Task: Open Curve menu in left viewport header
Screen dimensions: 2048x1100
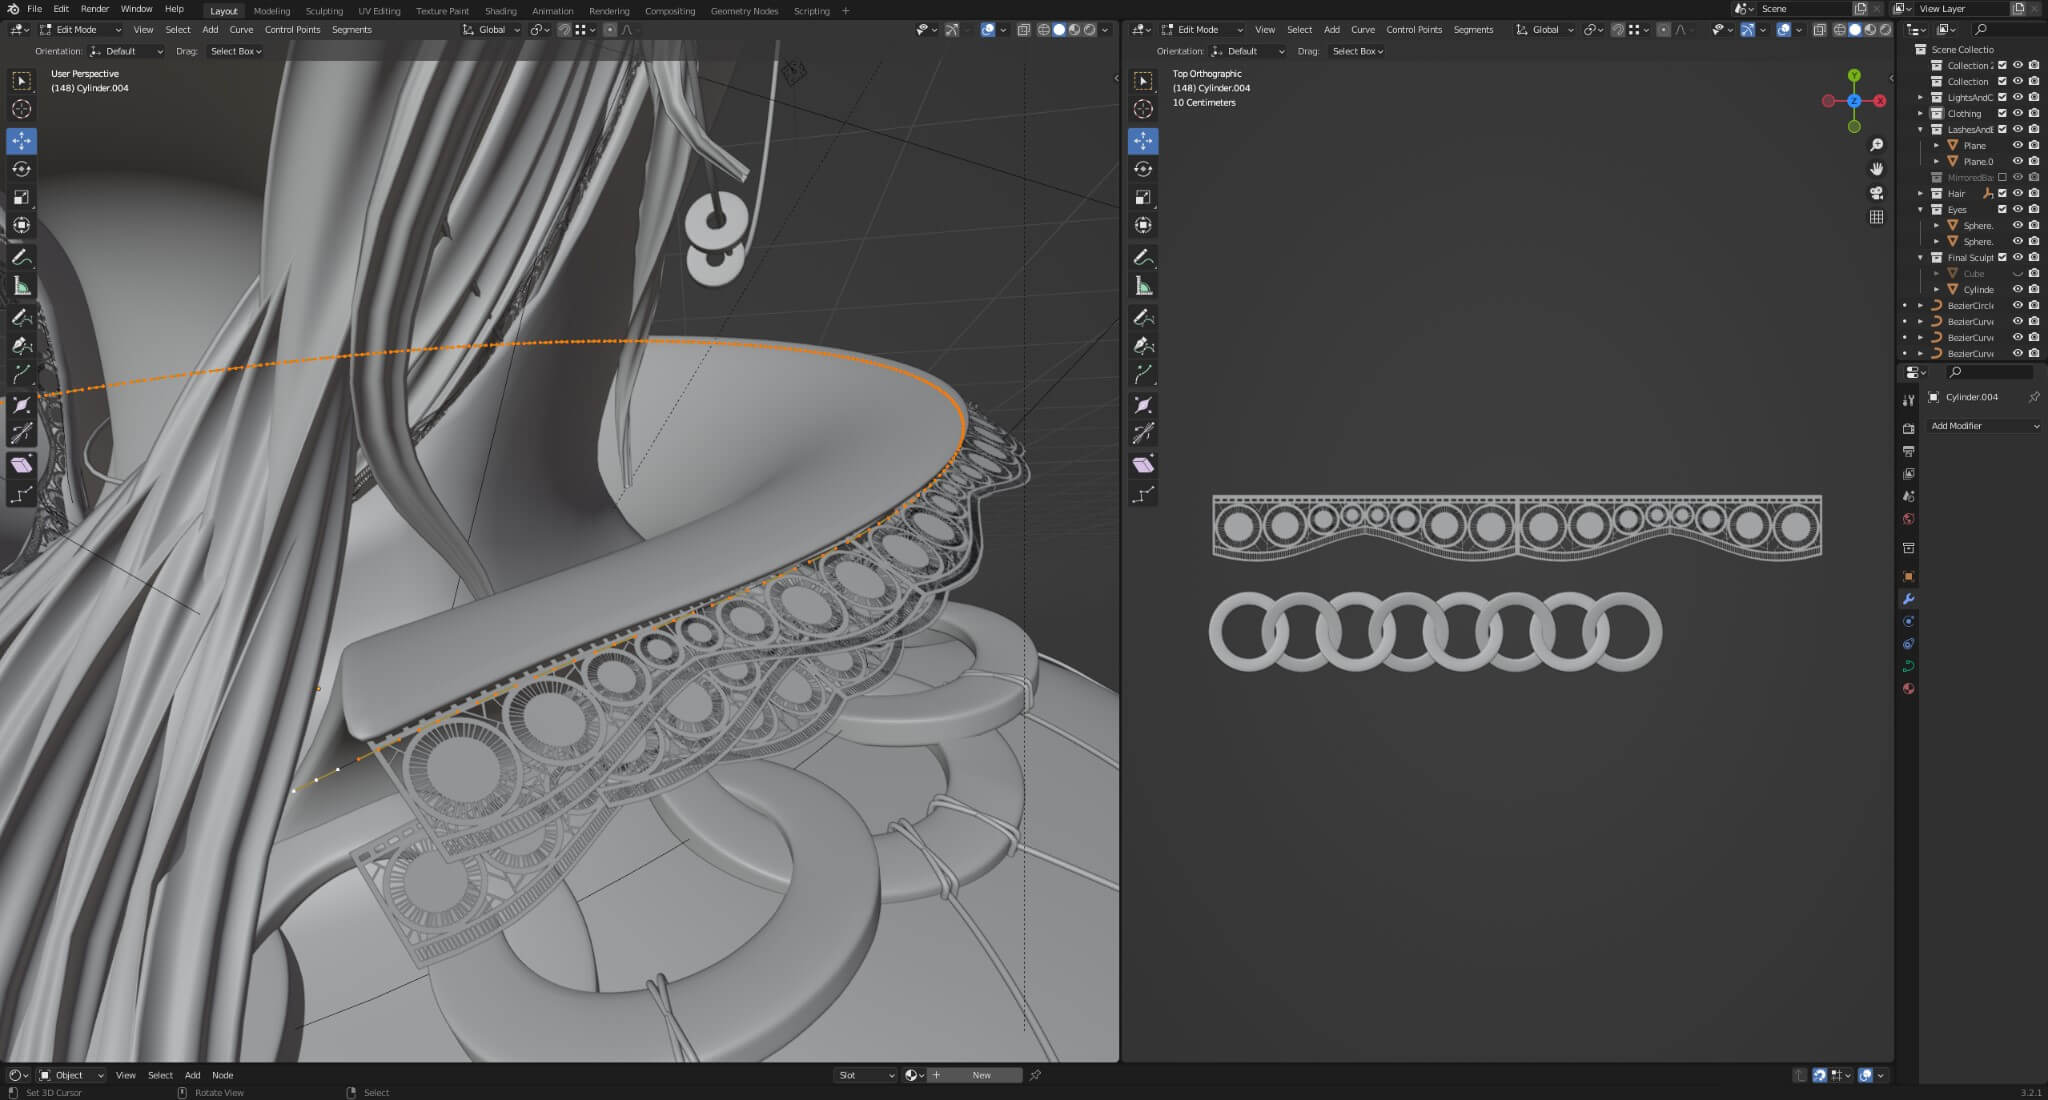Action: 241,30
